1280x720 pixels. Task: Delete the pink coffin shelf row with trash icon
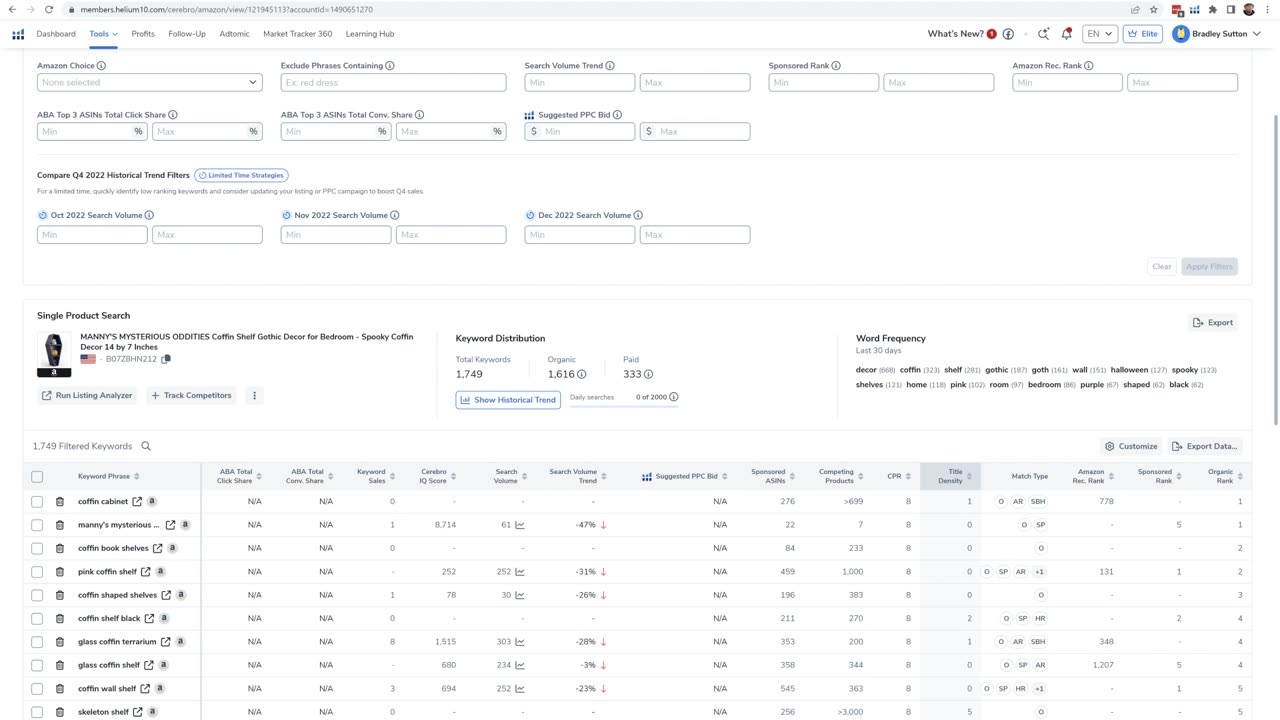tap(60, 572)
